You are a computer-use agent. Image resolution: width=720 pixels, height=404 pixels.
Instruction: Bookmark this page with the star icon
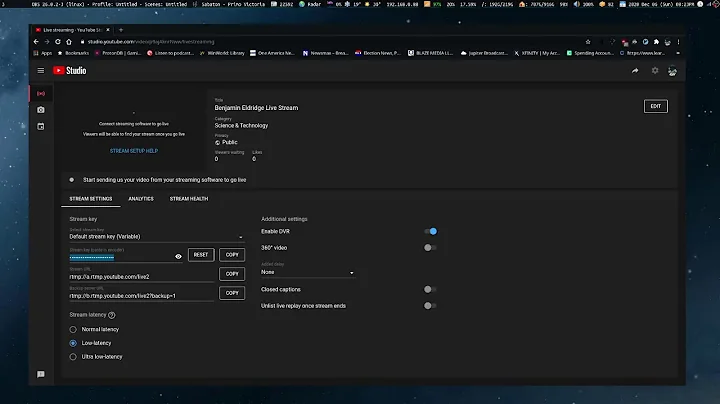pyautogui.click(x=588, y=42)
